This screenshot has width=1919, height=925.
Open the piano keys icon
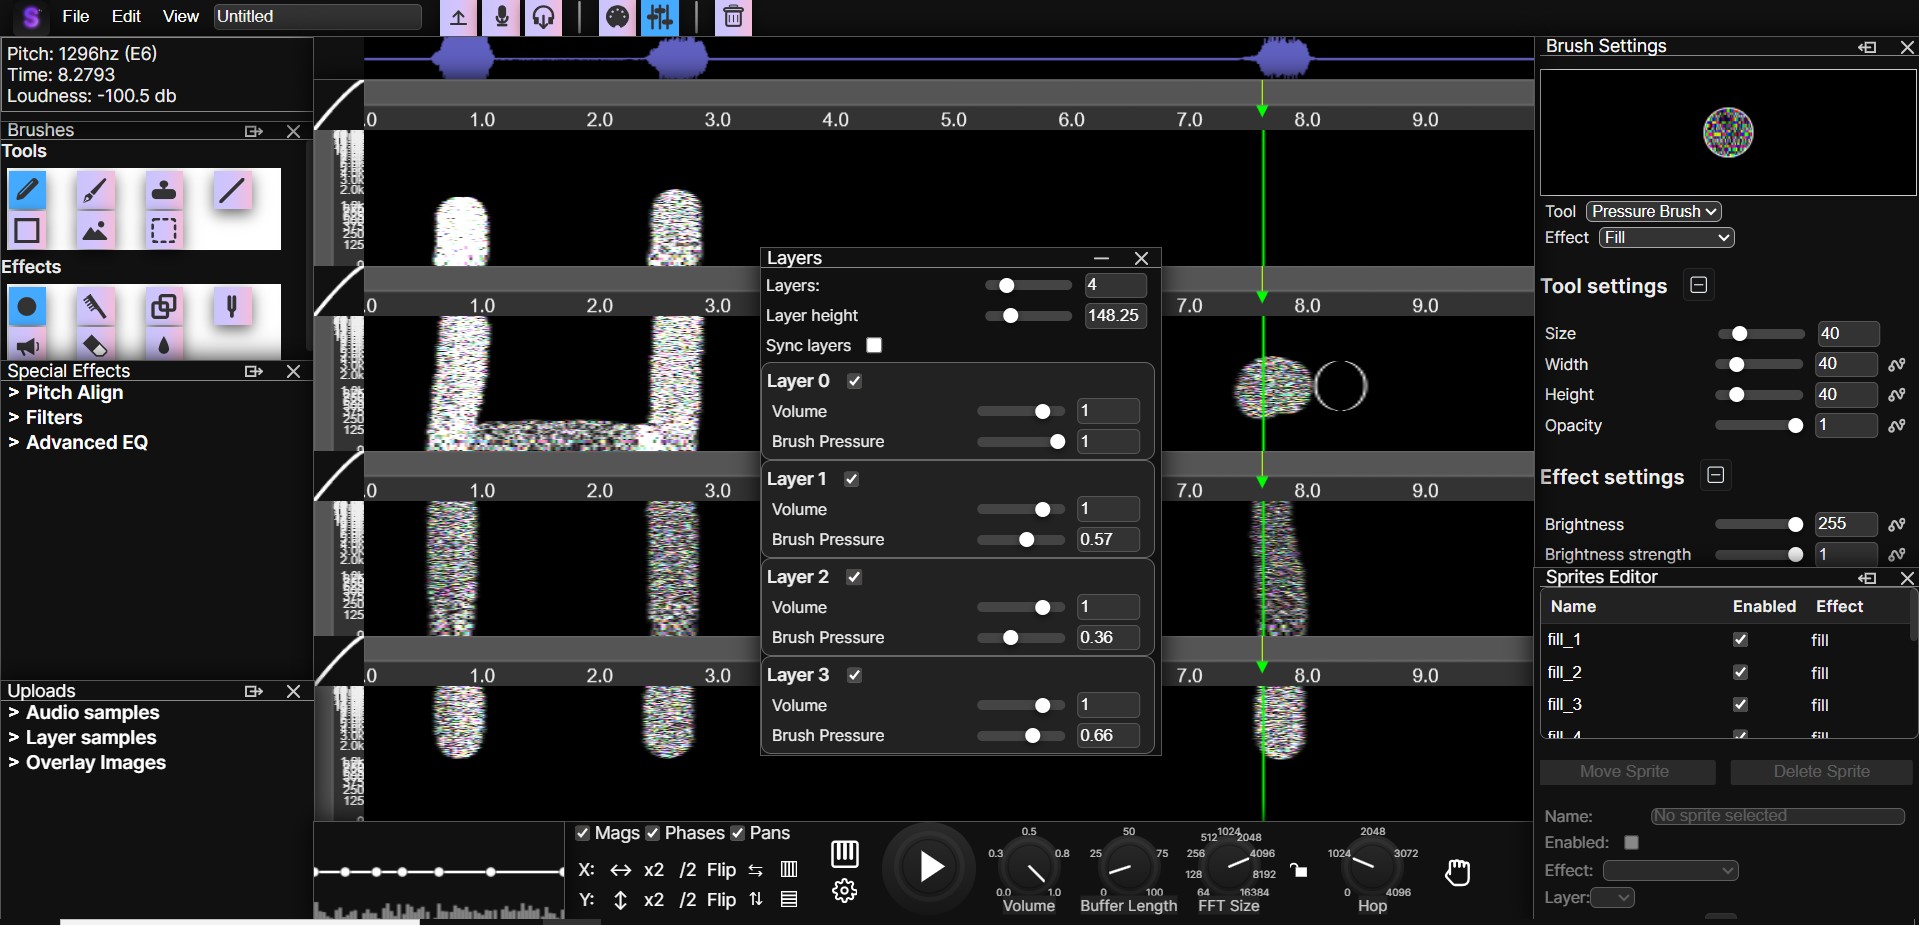click(845, 853)
